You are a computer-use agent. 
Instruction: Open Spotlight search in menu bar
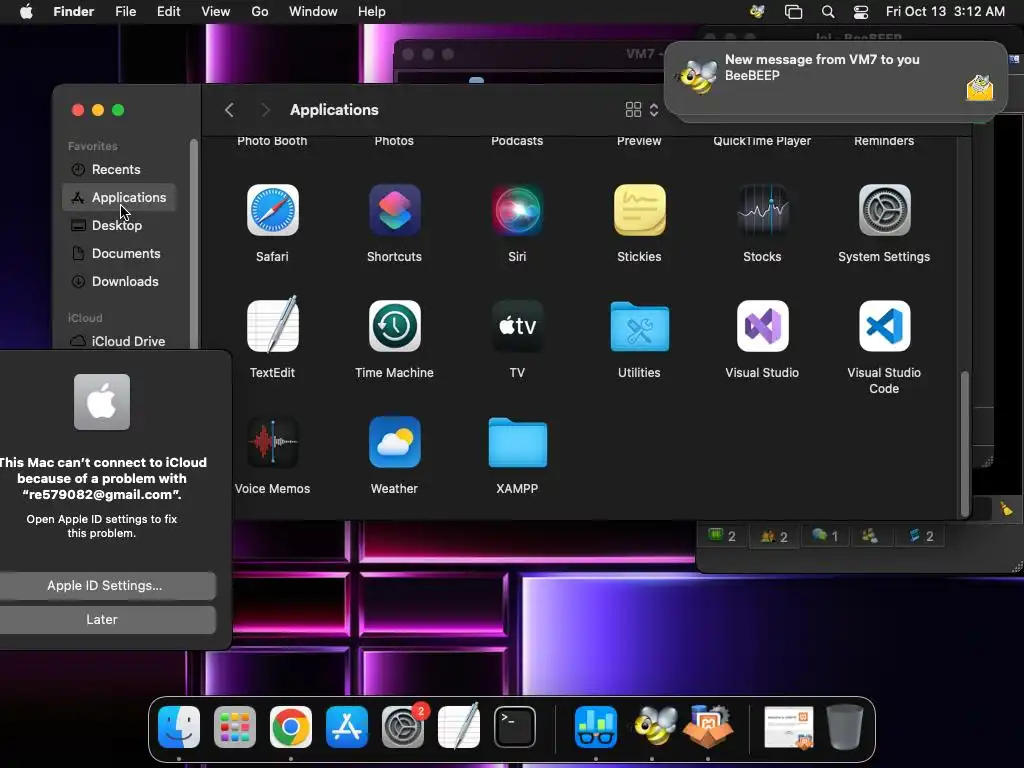pyautogui.click(x=828, y=12)
